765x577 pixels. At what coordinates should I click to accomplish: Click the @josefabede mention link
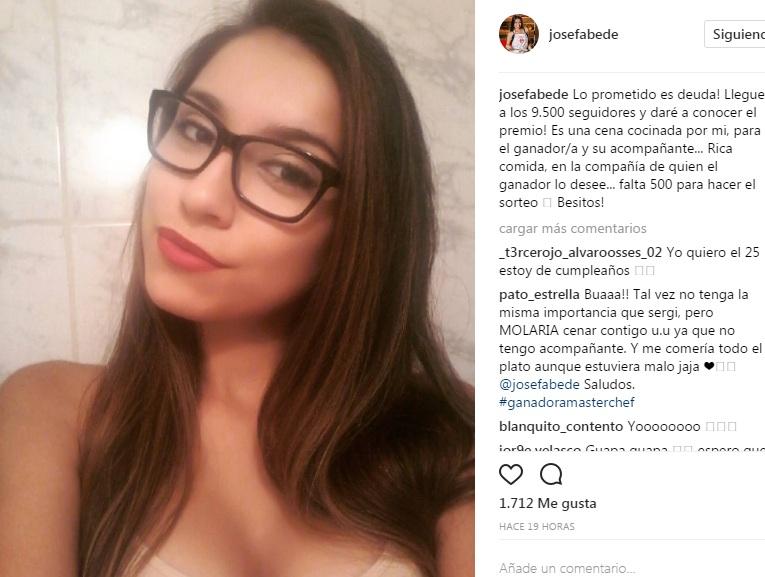coord(539,384)
